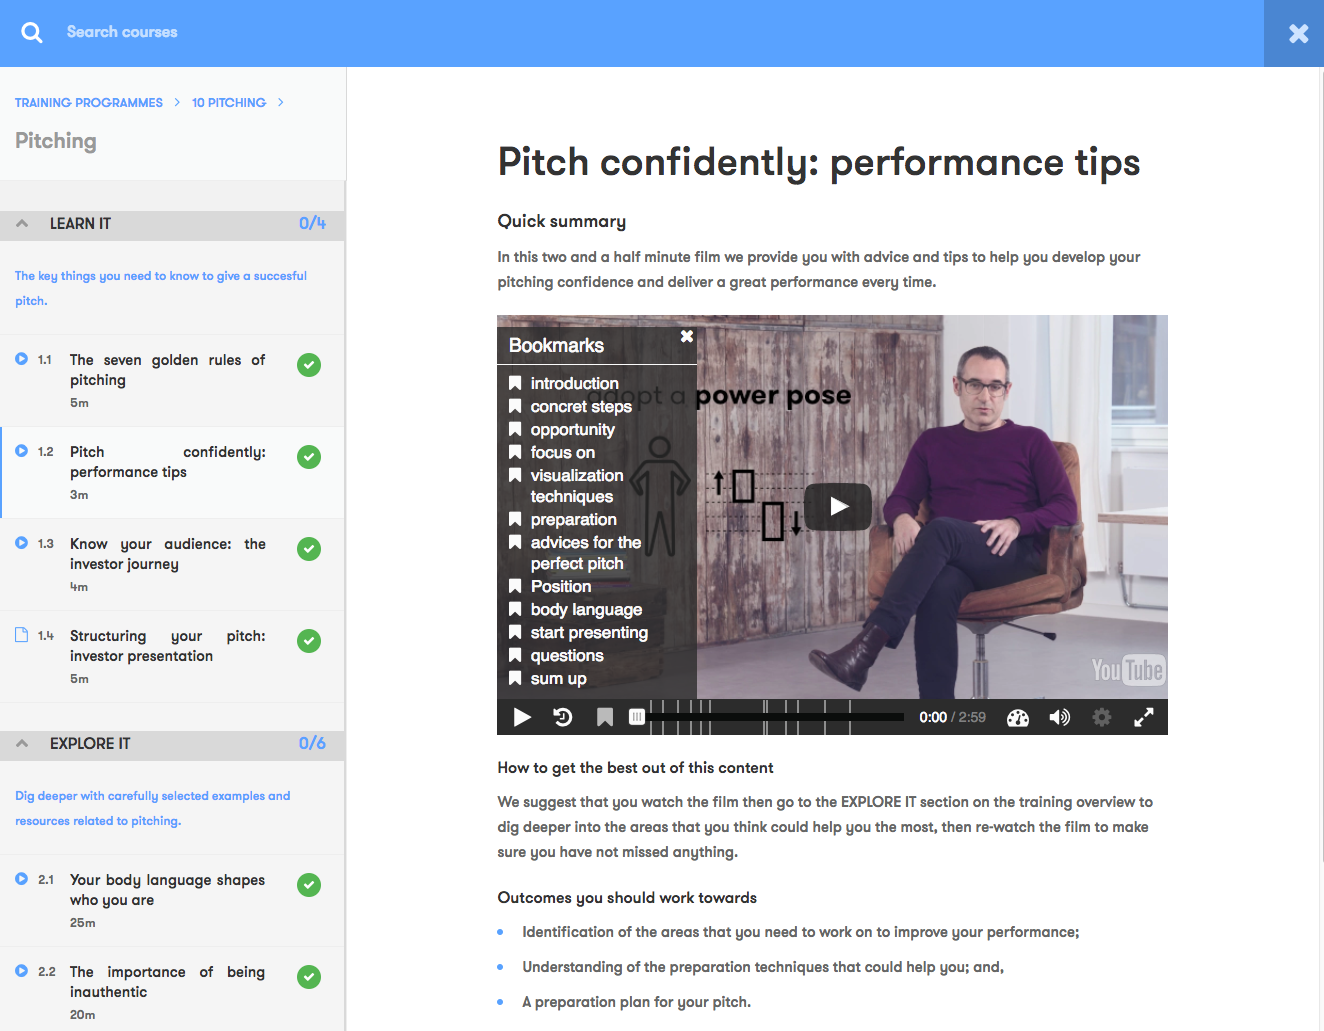Click the seek handle at timeline start
This screenshot has height=1031, width=1324.
(x=637, y=717)
